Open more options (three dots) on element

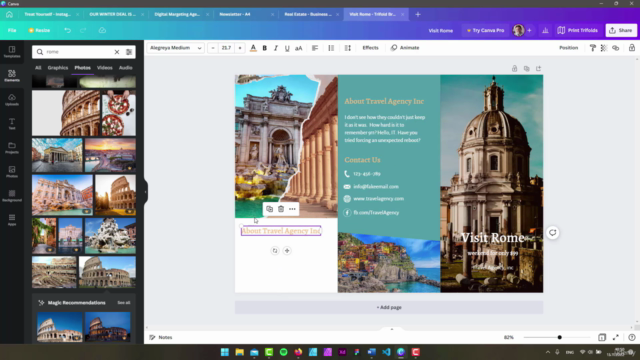tap(292, 209)
